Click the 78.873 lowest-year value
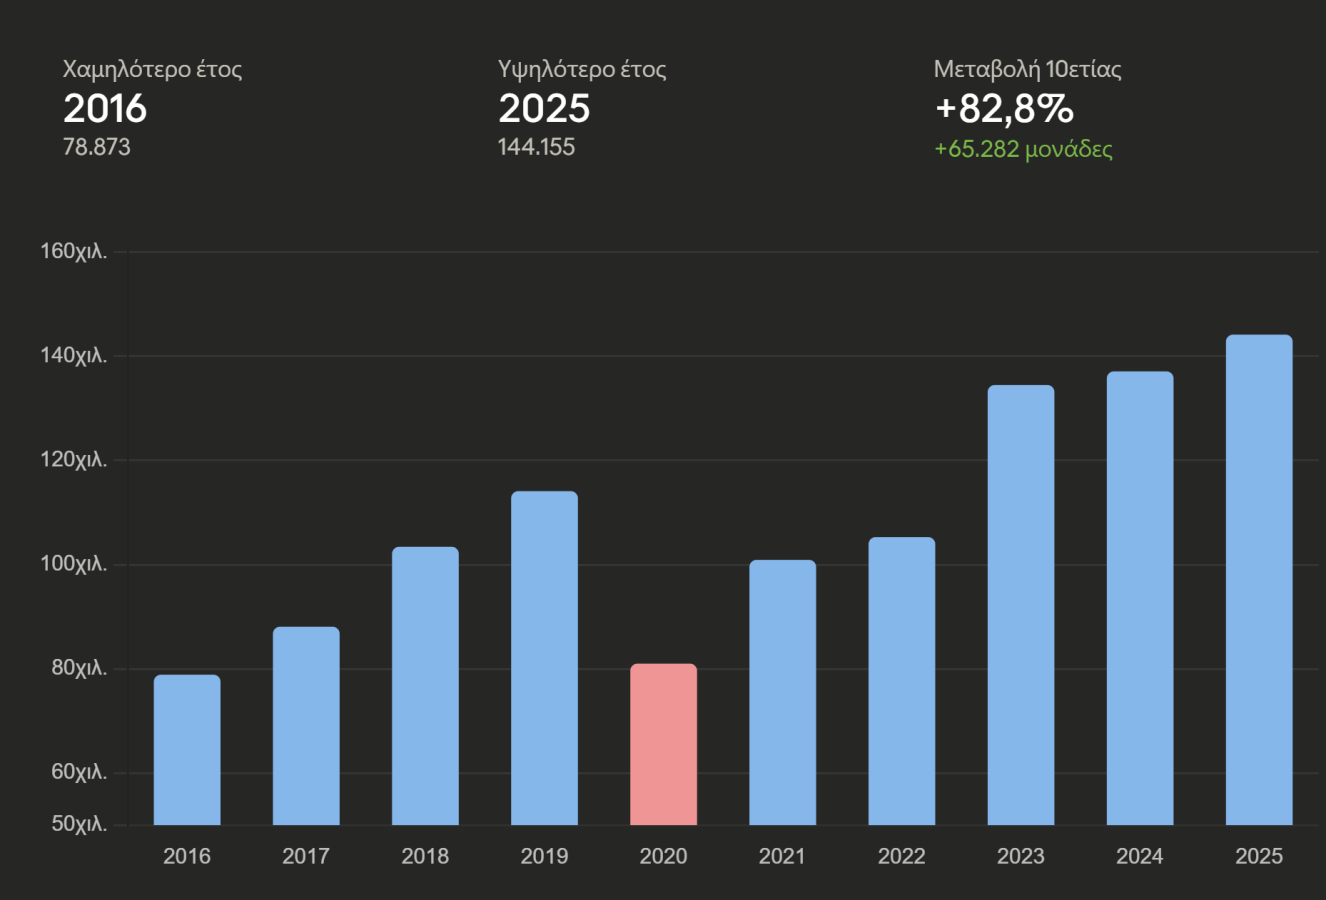This screenshot has width=1326, height=900. pos(97,147)
